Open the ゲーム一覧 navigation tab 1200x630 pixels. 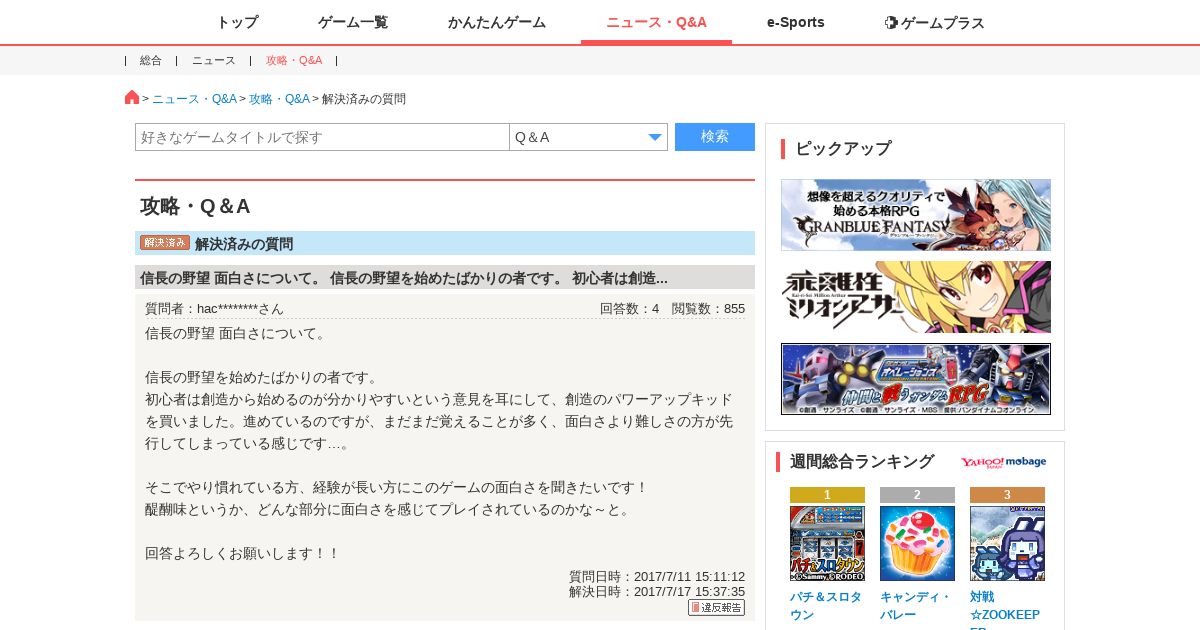pos(353,22)
